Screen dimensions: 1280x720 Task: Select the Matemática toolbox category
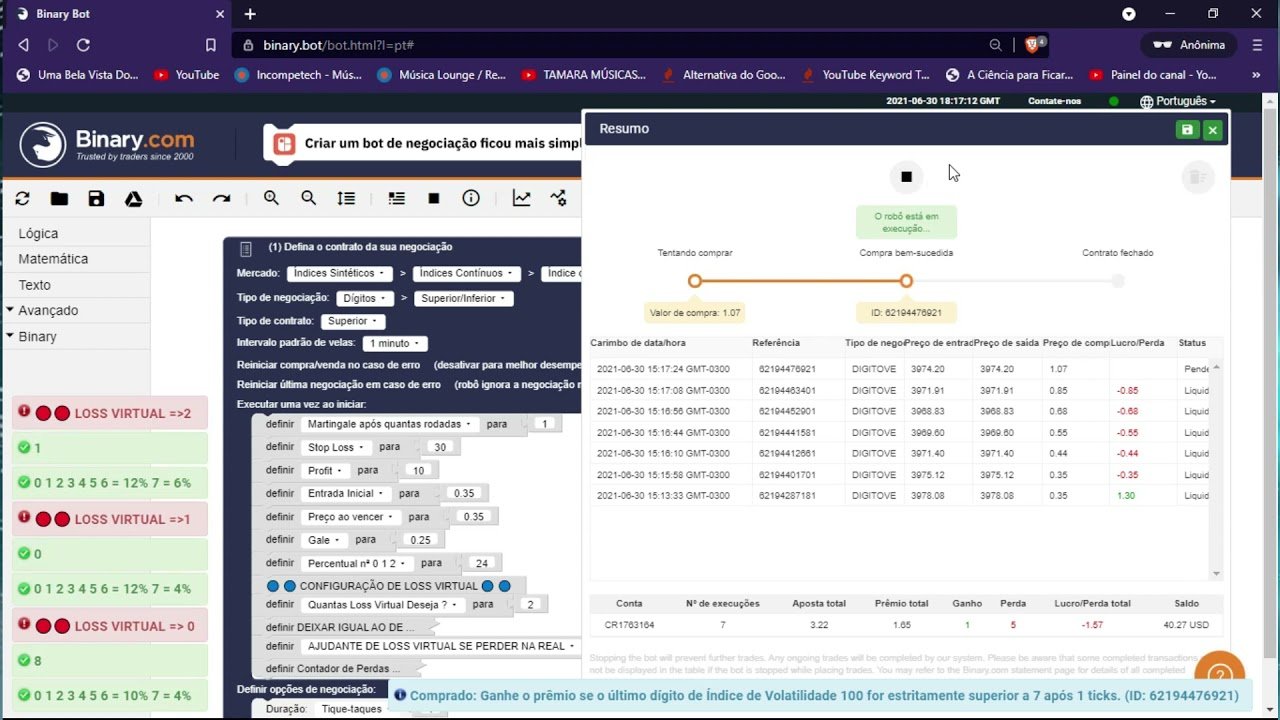click(53, 259)
